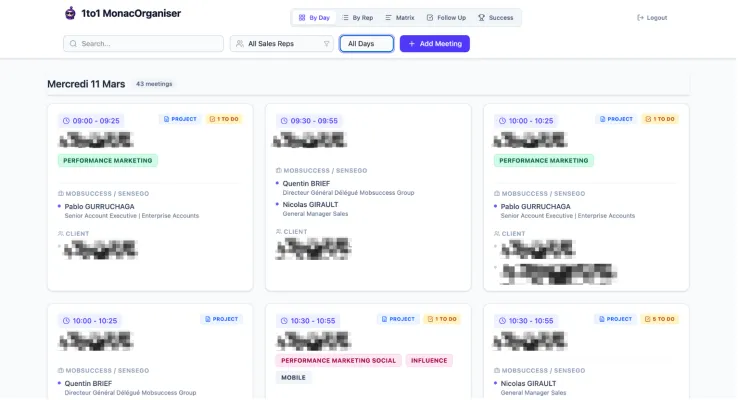Focus the Search input field

point(144,44)
